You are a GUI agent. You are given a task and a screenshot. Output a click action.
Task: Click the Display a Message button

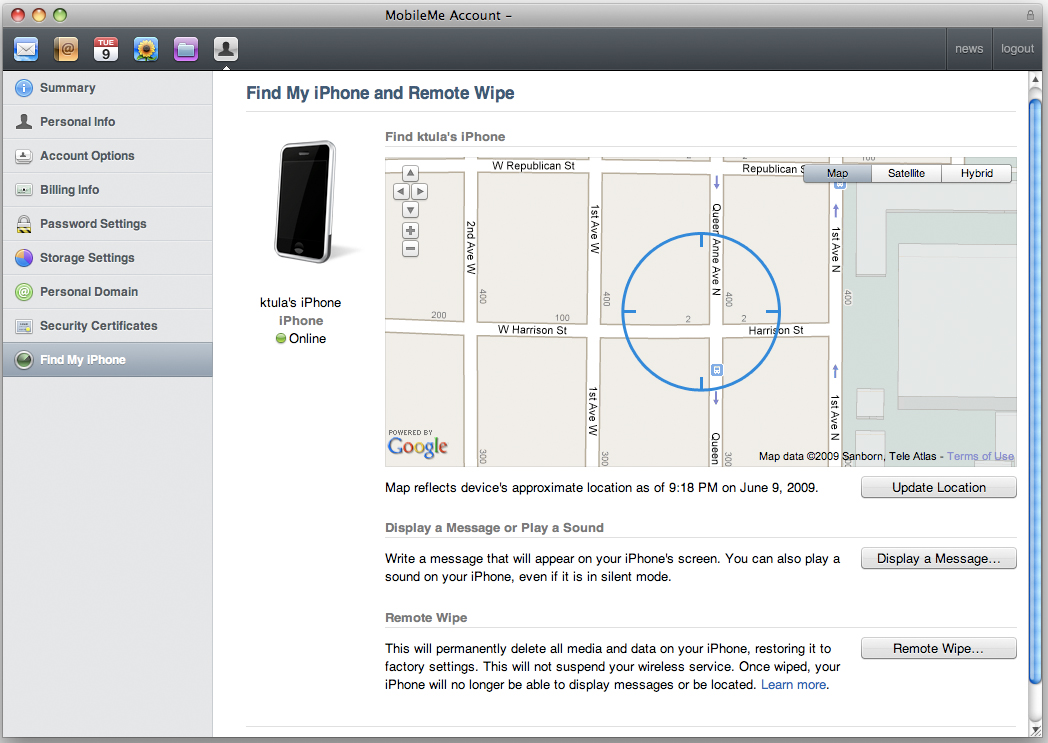click(938, 559)
